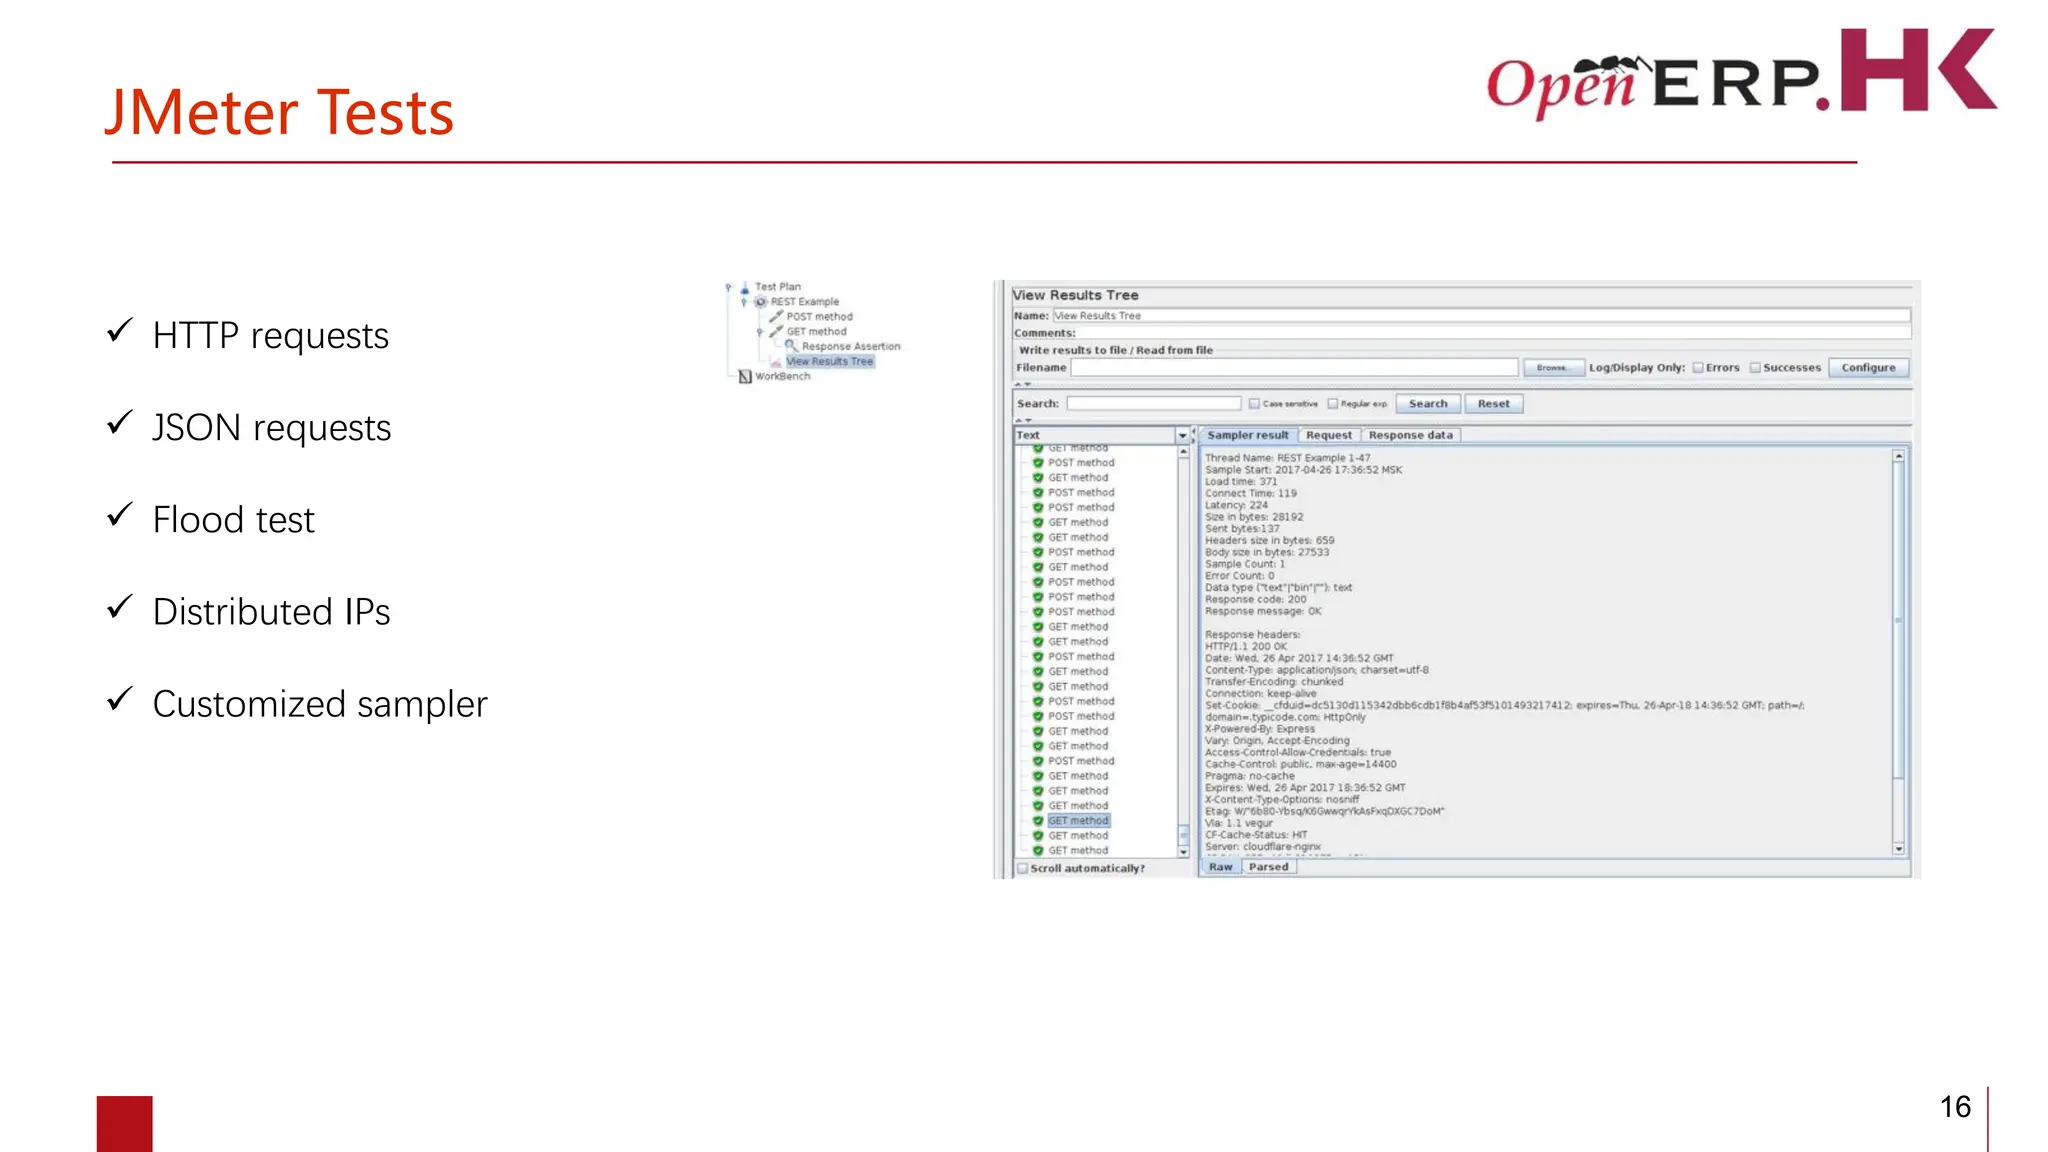Click the WorkBench icon
The image size is (2048, 1152).
click(745, 377)
